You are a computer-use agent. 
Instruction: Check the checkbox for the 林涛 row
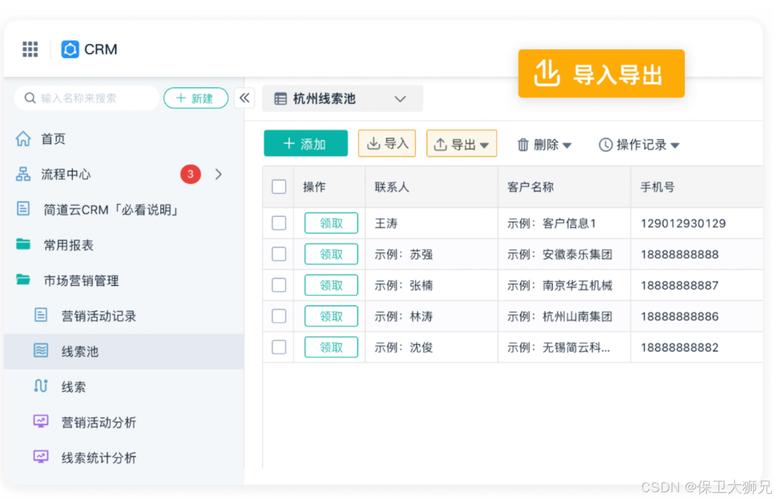point(279,316)
